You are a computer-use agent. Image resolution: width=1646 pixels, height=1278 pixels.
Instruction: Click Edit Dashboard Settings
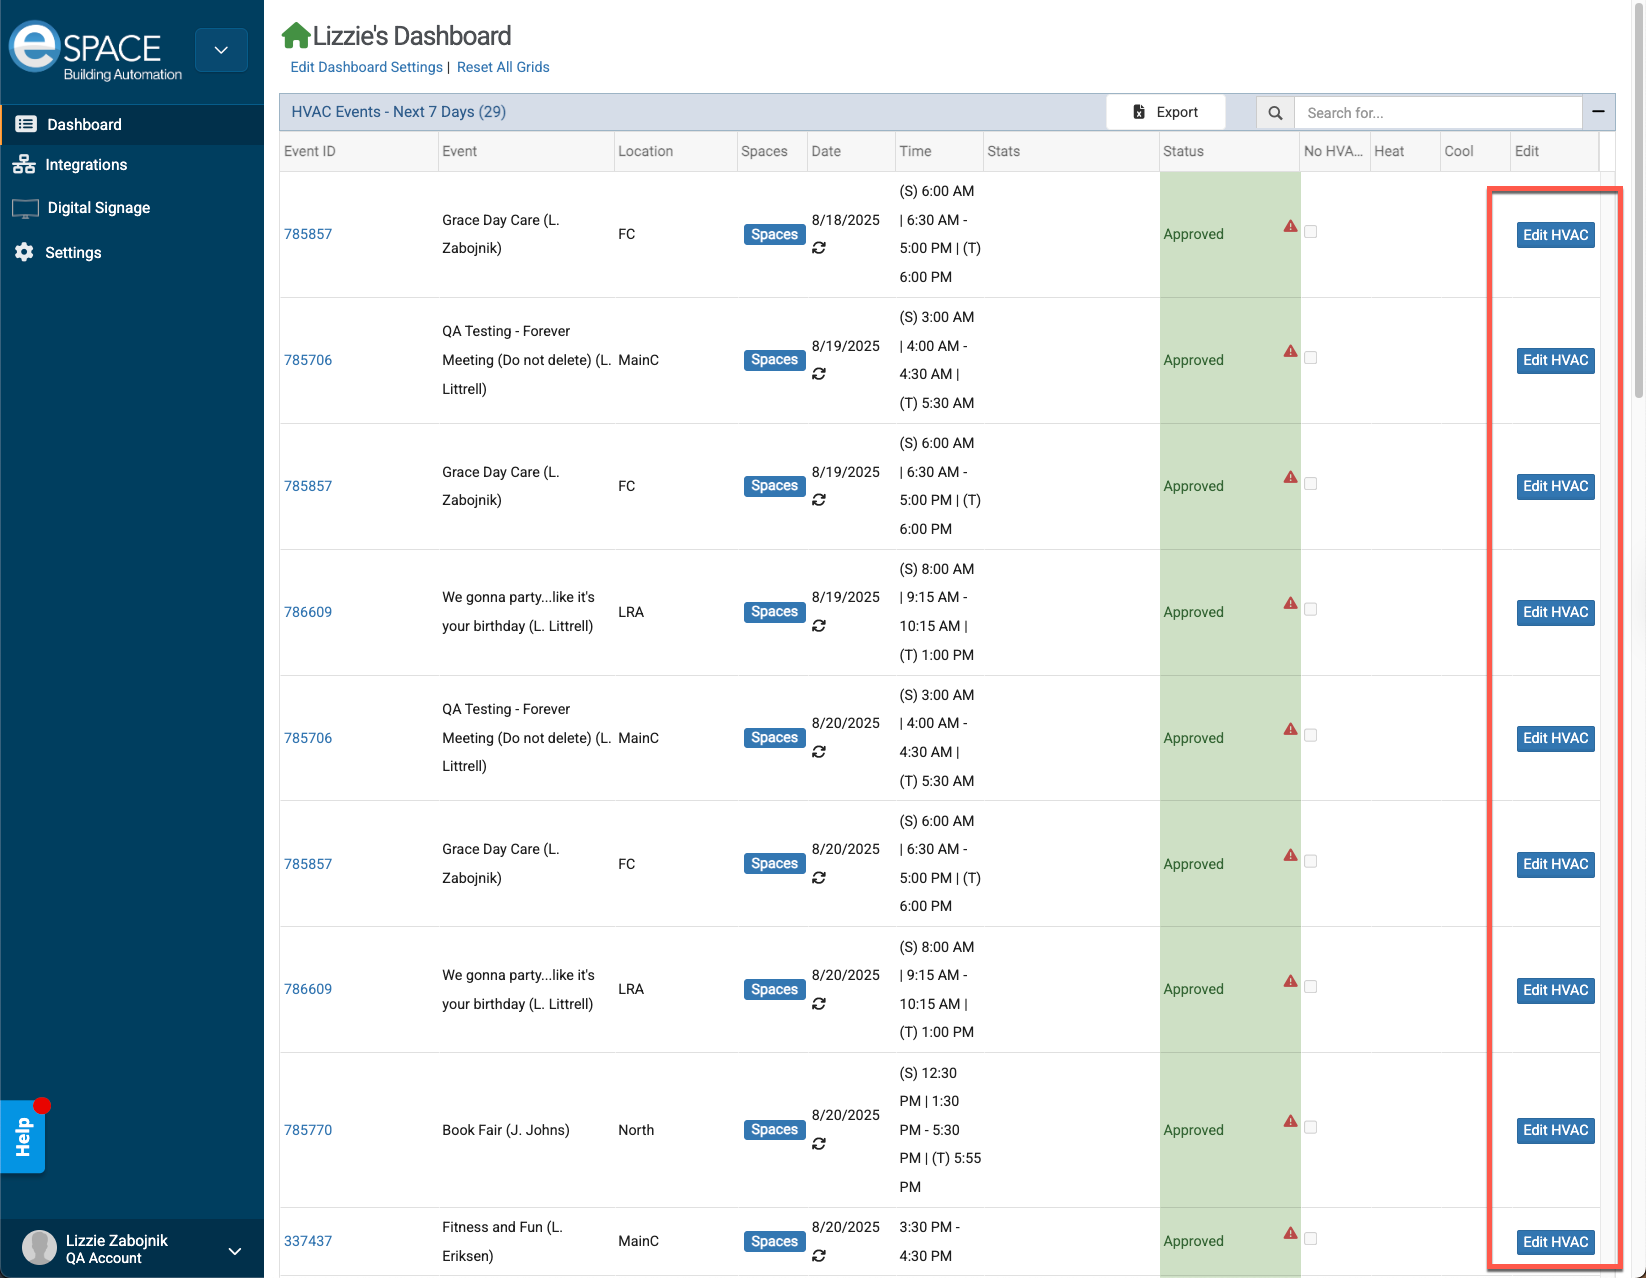tap(365, 67)
